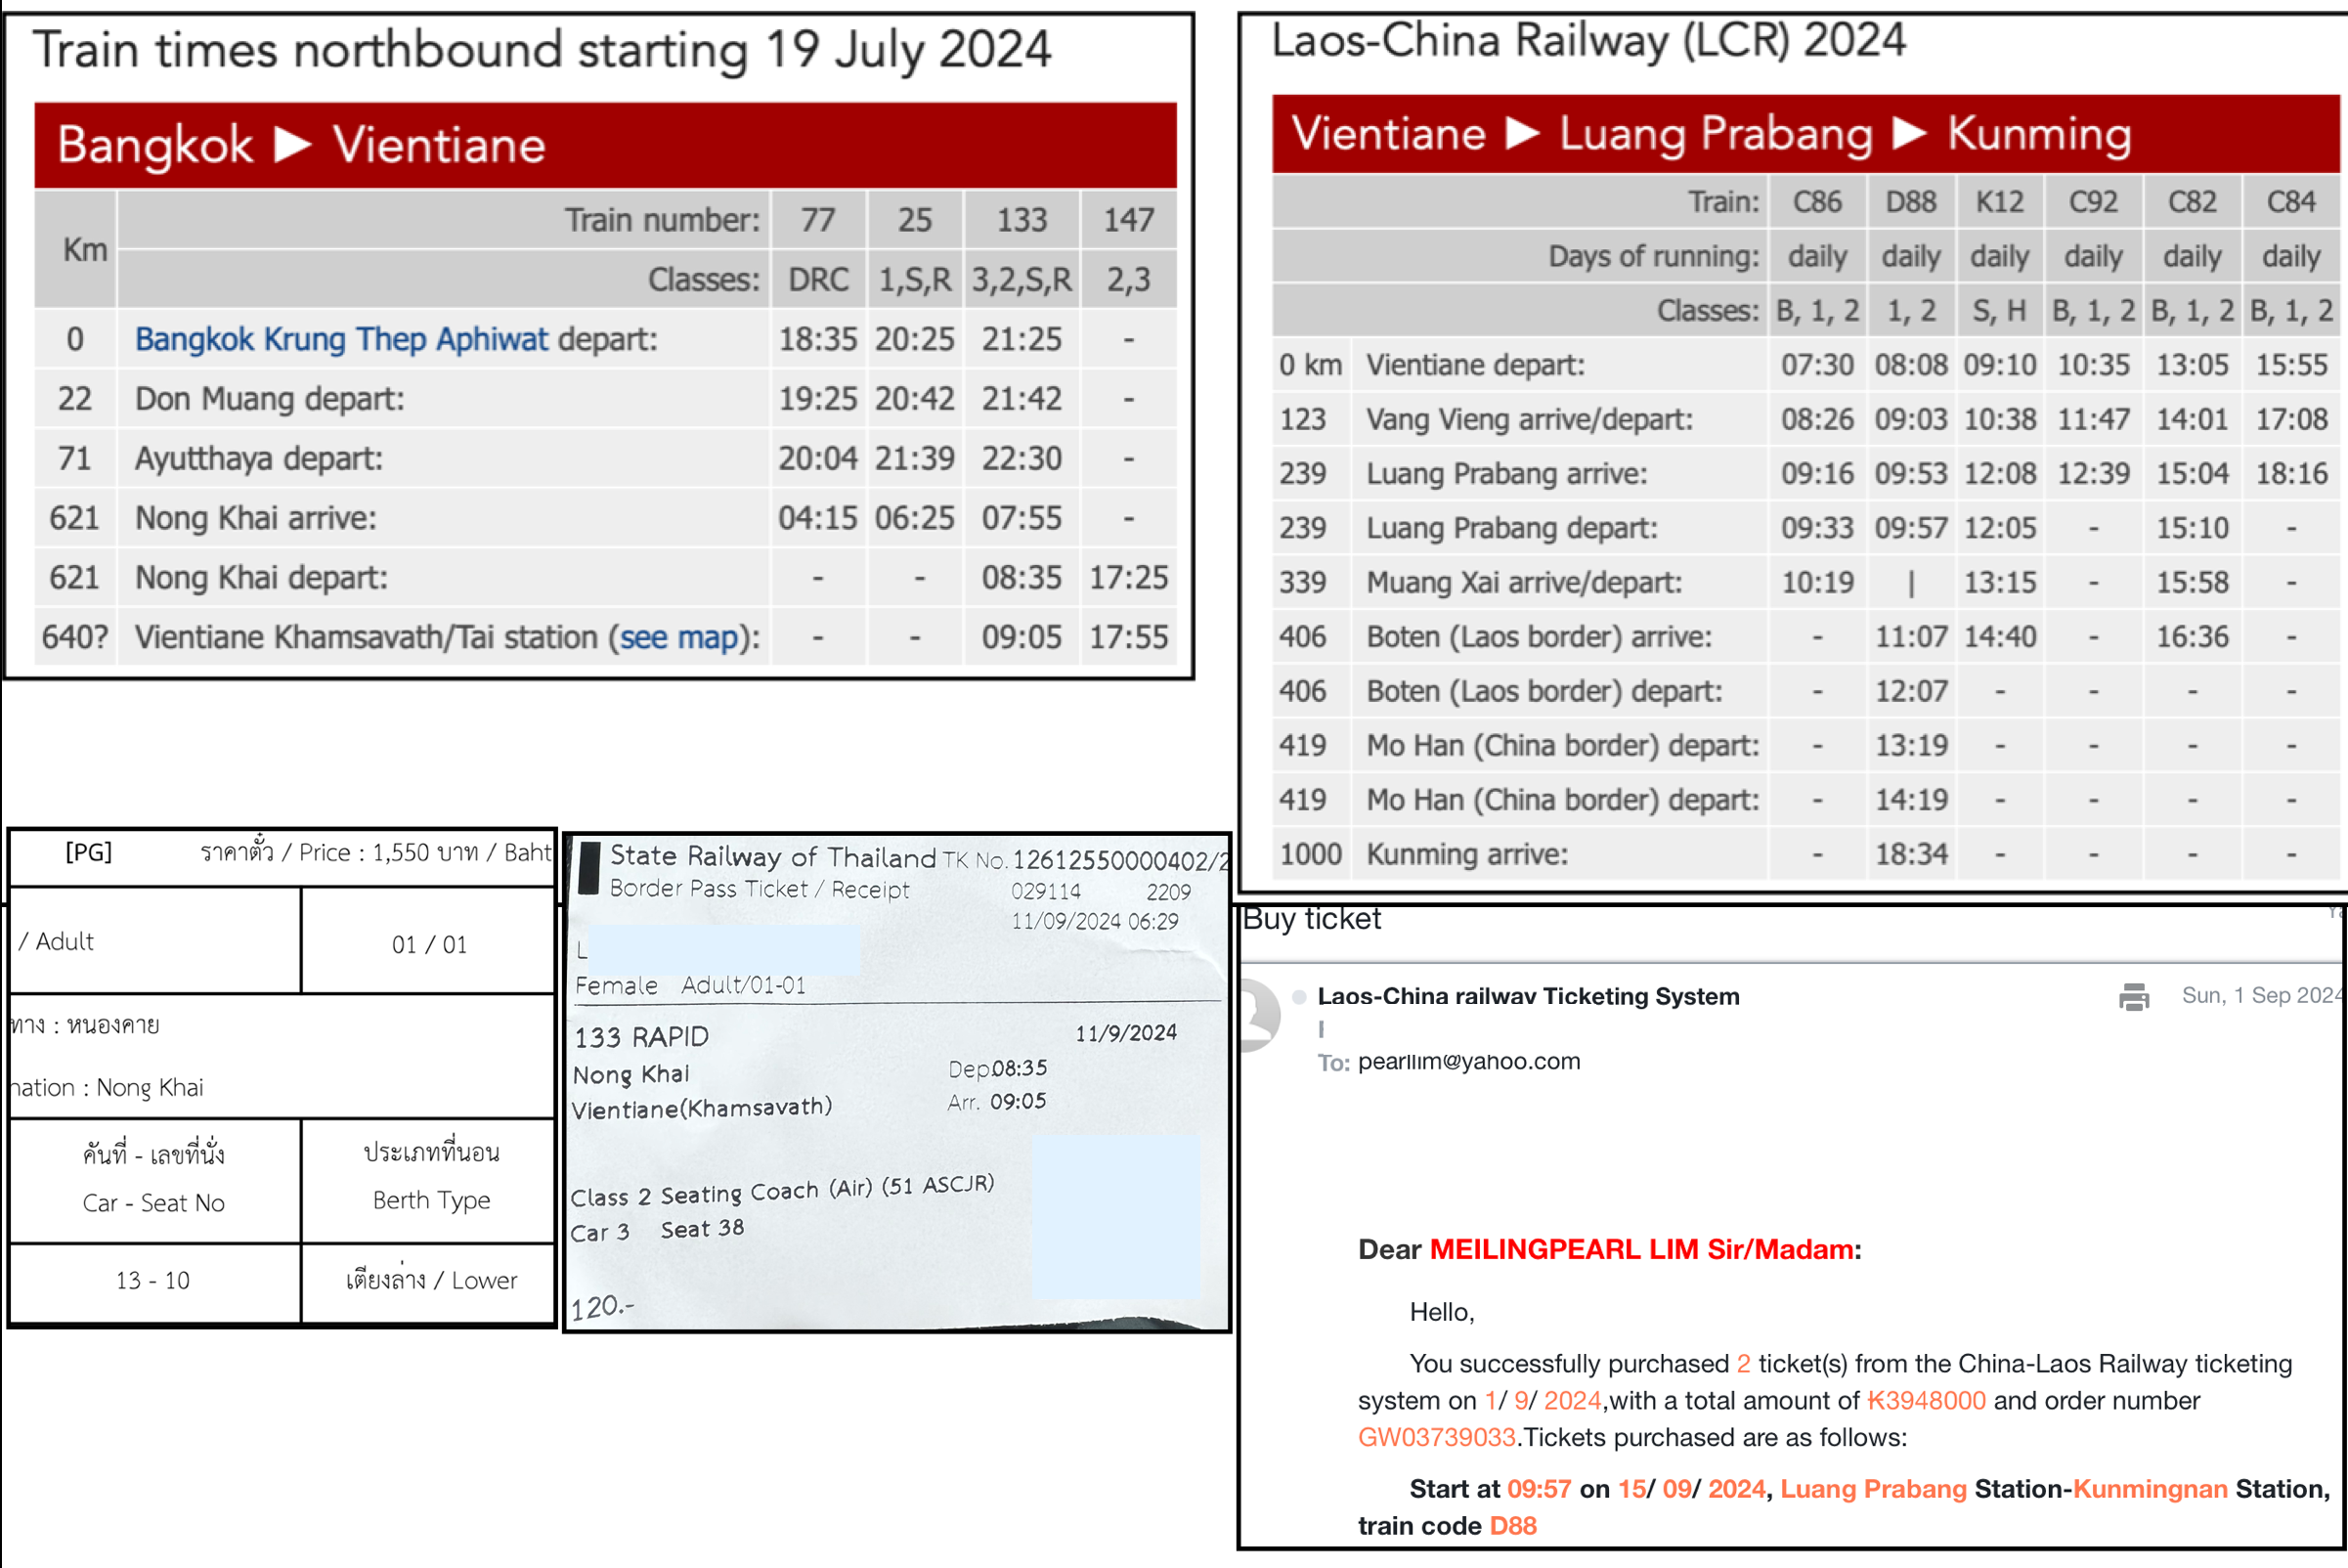Image resolution: width=2348 pixels, height=1568 pixels.
Task: Click the recipient email address pearllim@yahoo.com
Action: (x=1468, y=1061)
